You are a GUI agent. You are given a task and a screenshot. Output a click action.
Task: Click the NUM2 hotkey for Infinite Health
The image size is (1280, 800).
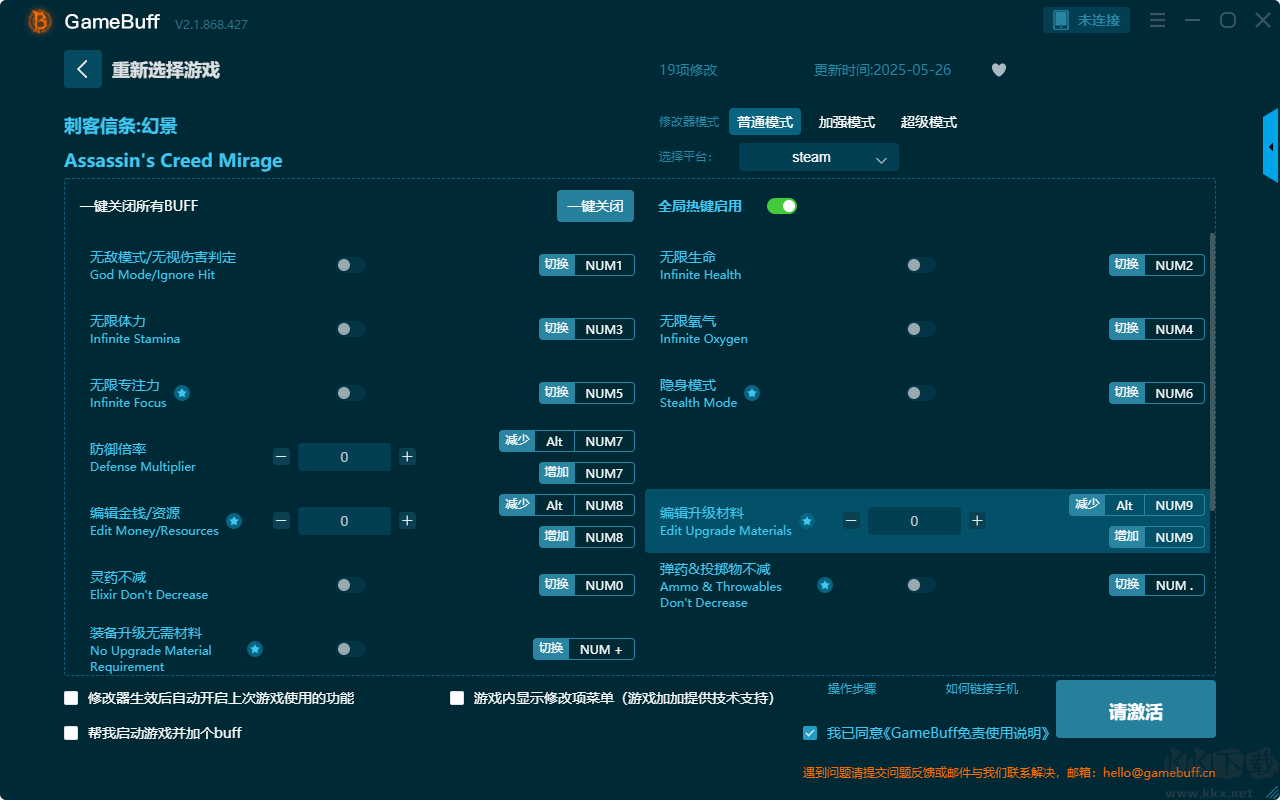click(x=1174, y=265)
